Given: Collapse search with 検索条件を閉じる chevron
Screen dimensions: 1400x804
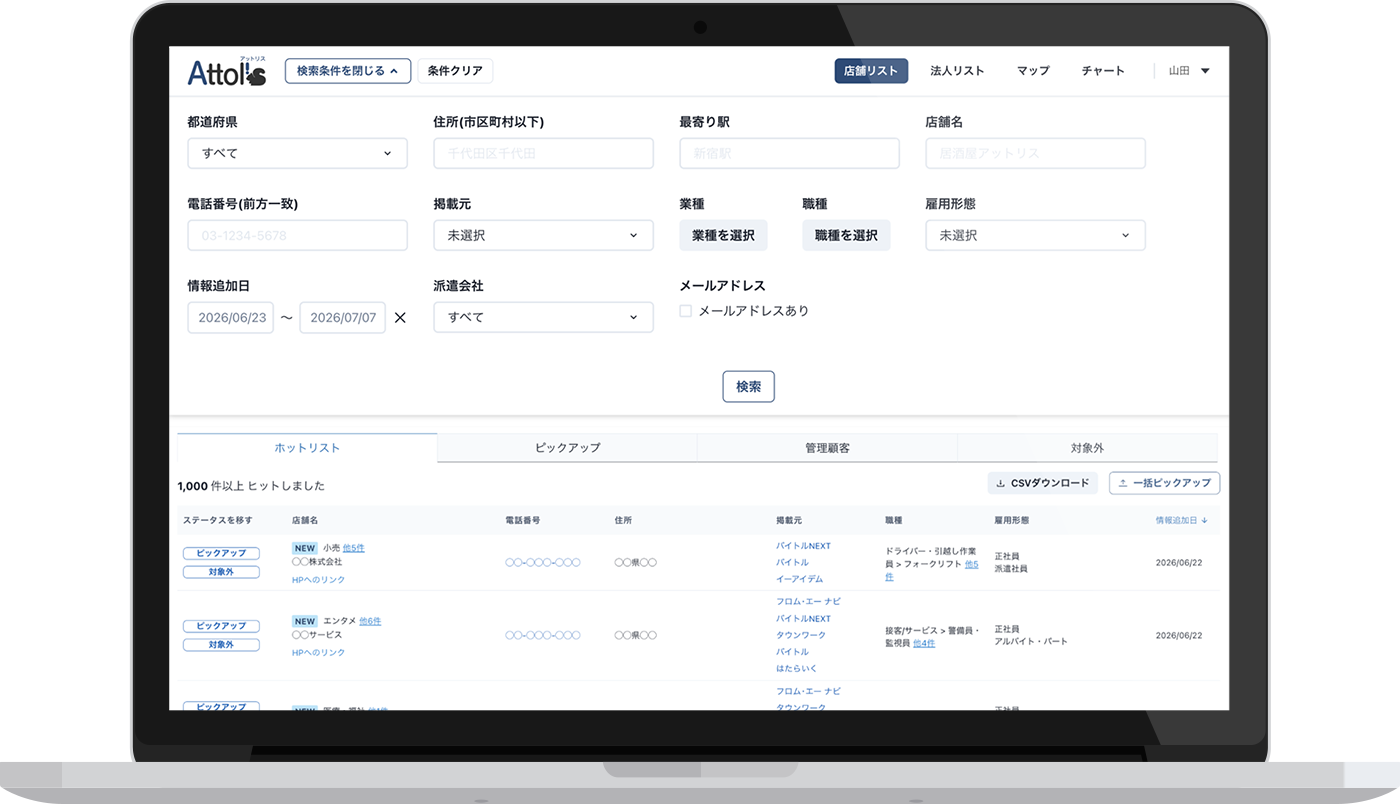Looking at the screenshot, I should tap(394, 71).
